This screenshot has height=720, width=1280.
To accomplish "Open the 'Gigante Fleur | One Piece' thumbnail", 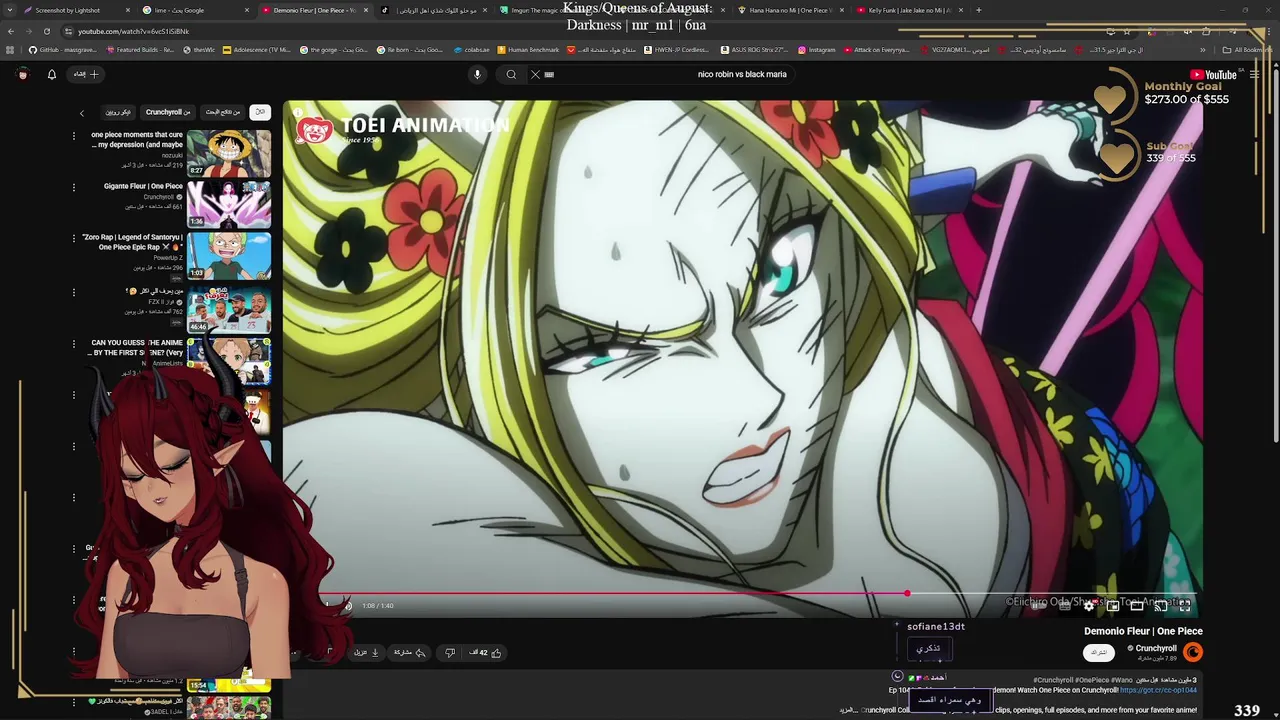I will [x=229, y=204].
